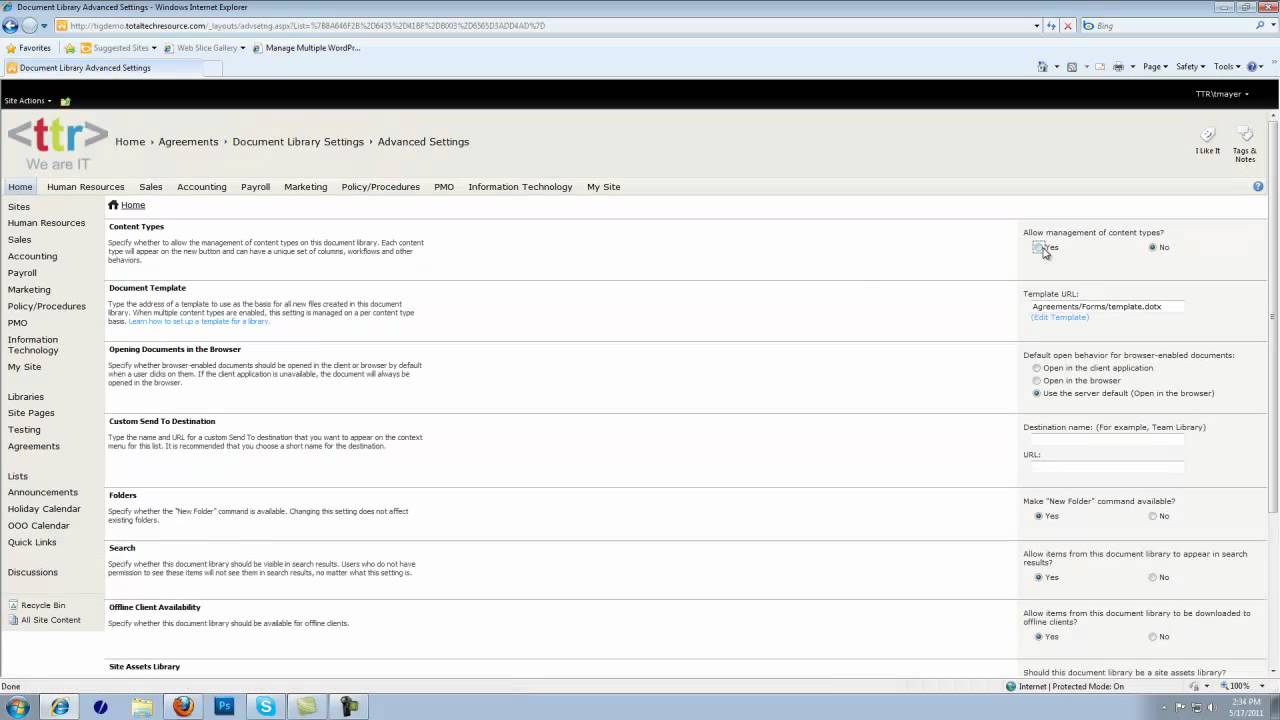Choose Open in the client application
This screenshot has height=720, width=1280.
point(1037,368)
